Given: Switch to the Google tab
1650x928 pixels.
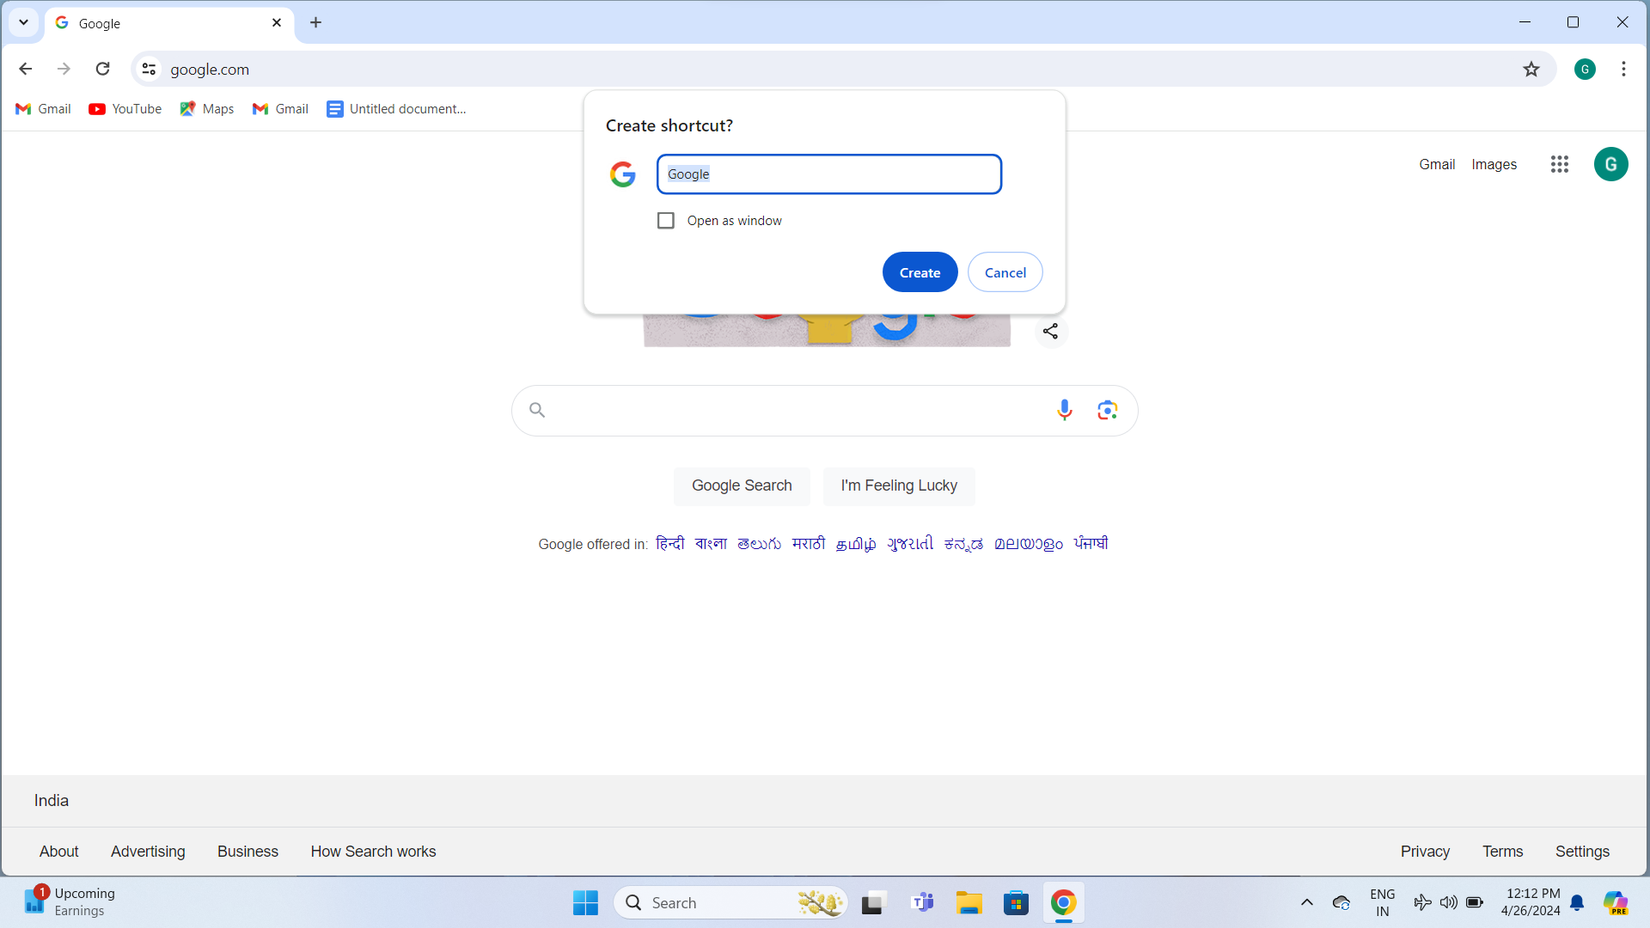Looking at the screenshot, I should coord(160,23).
